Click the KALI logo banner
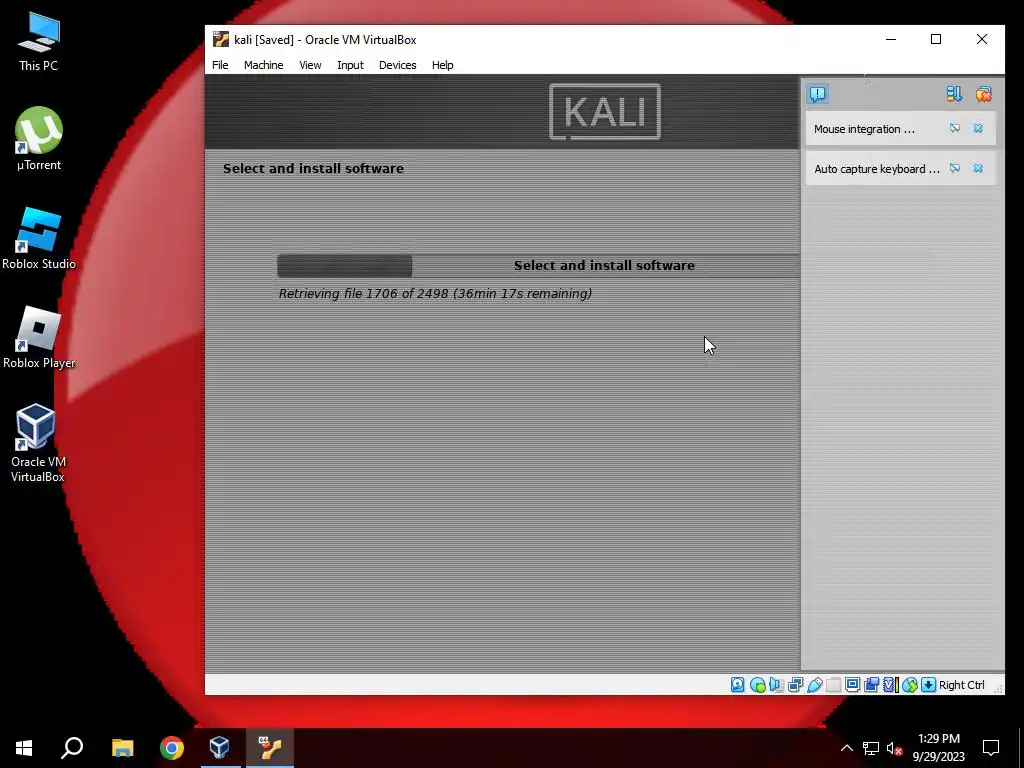The height and width of the screenshot is (768, 1024). 605,112
